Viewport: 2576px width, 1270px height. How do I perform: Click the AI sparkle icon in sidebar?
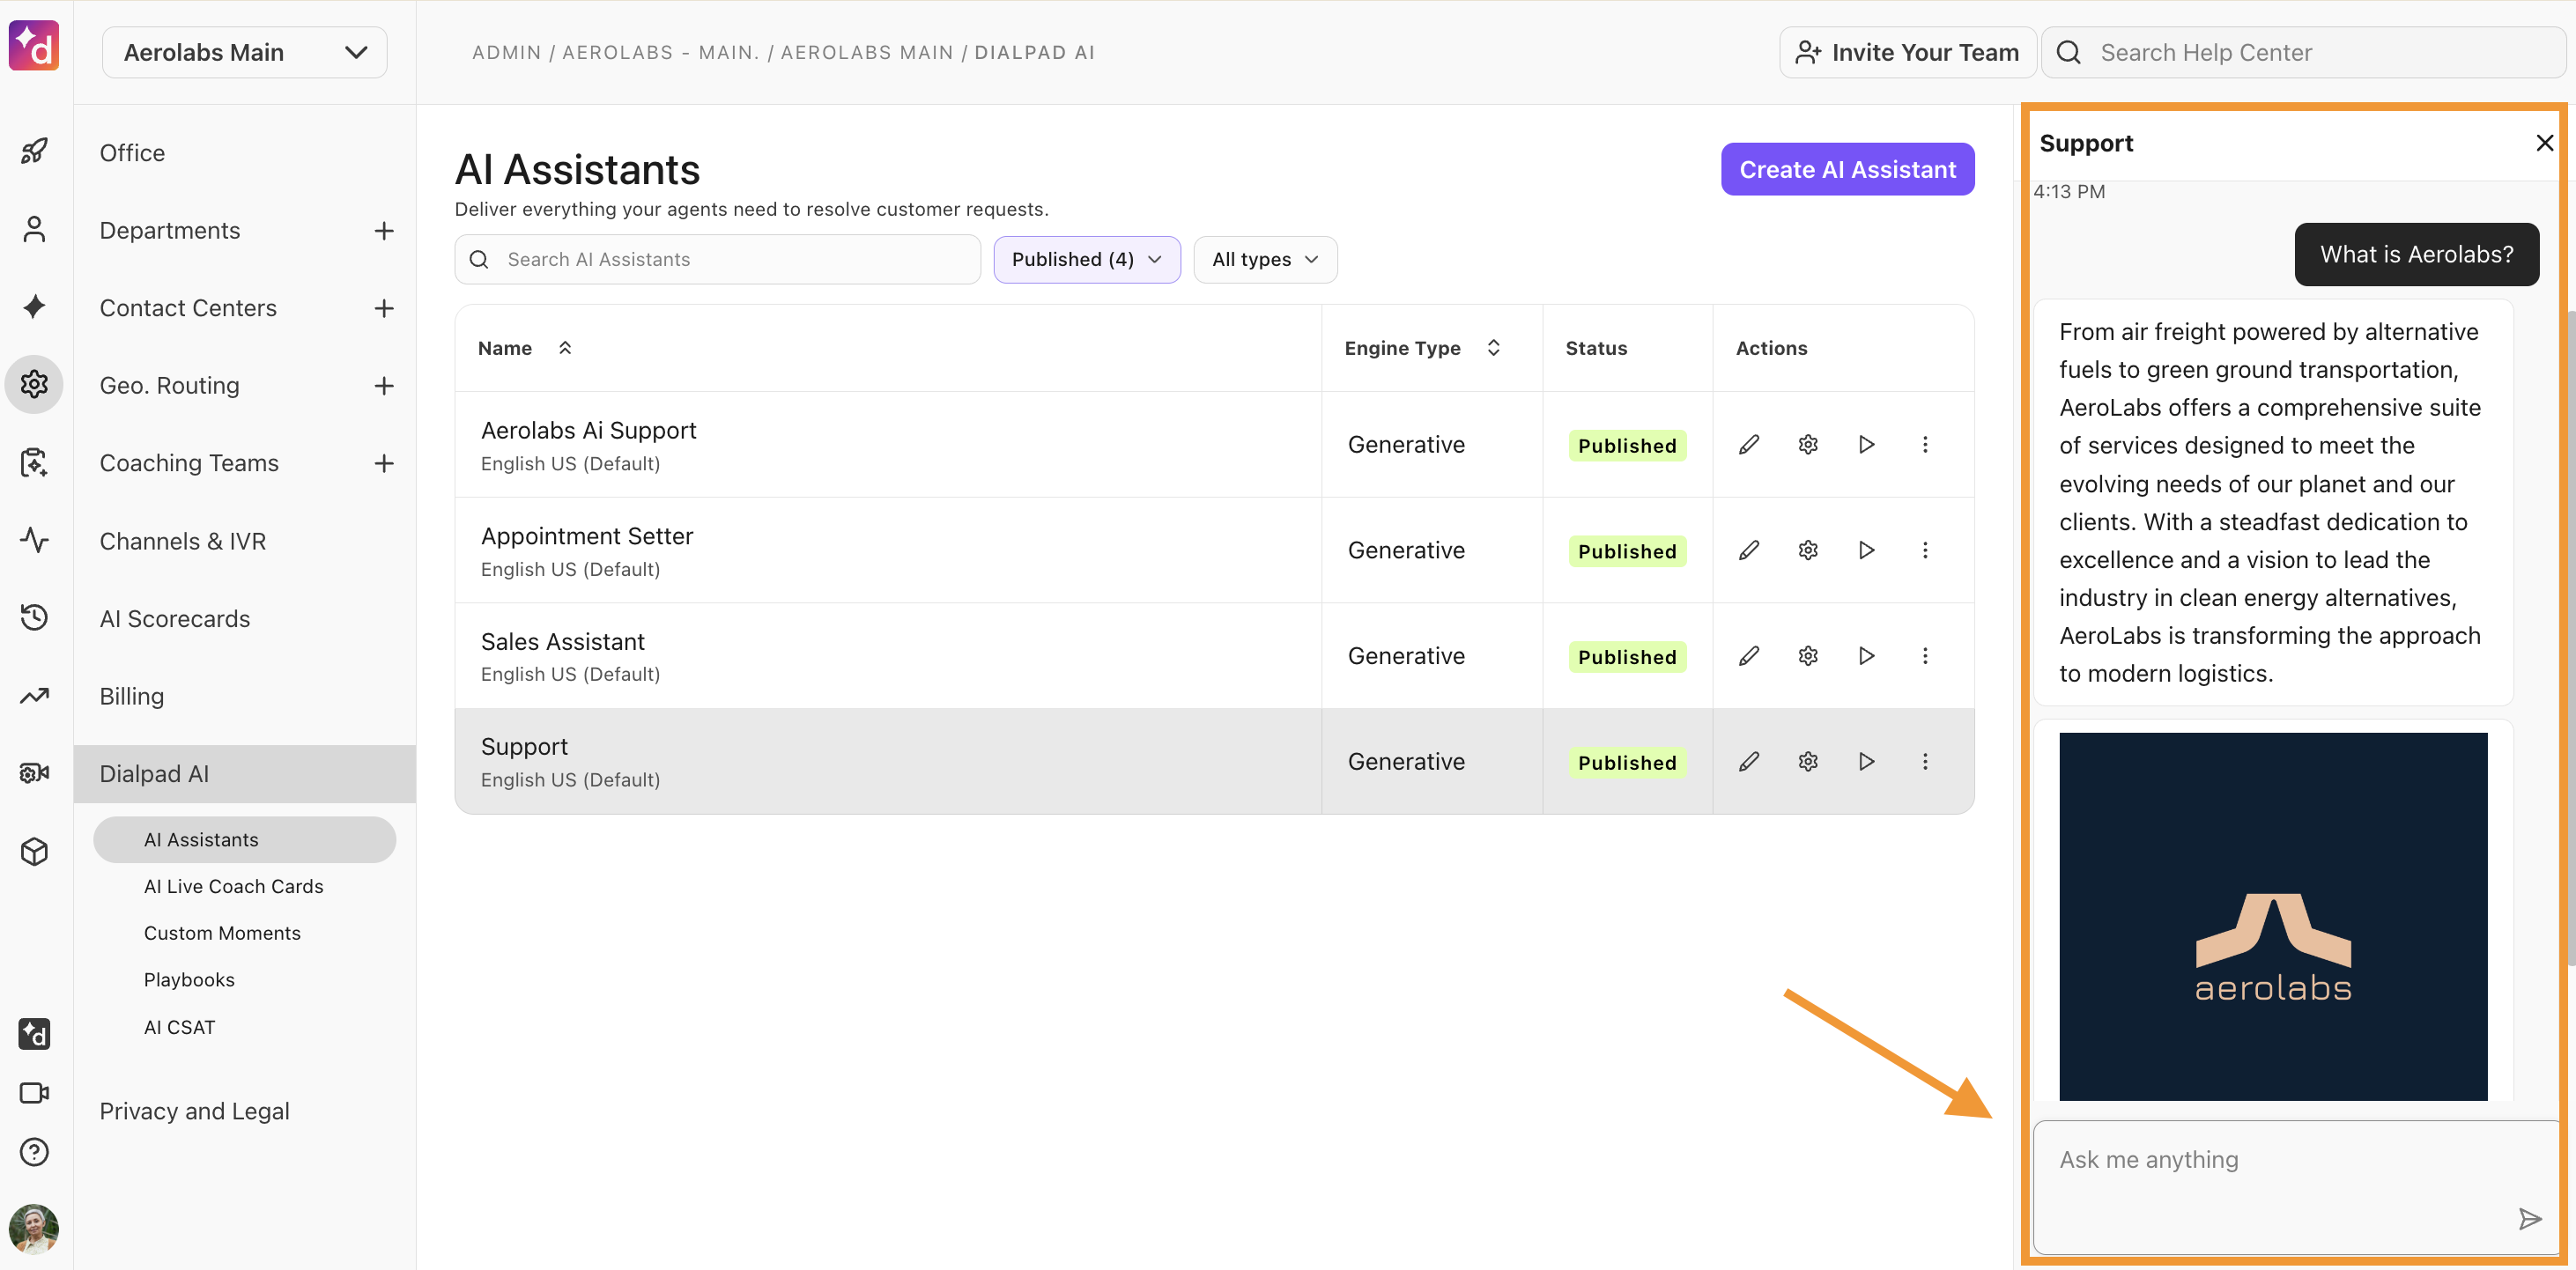[x=34, y=307]
